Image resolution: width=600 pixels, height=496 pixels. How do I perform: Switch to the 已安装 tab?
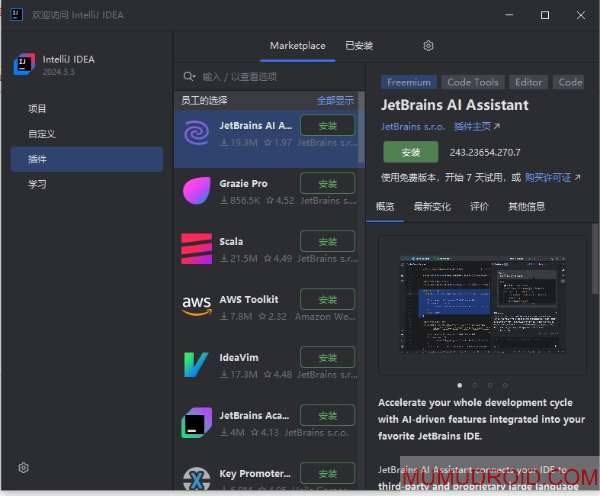[359, 46]
